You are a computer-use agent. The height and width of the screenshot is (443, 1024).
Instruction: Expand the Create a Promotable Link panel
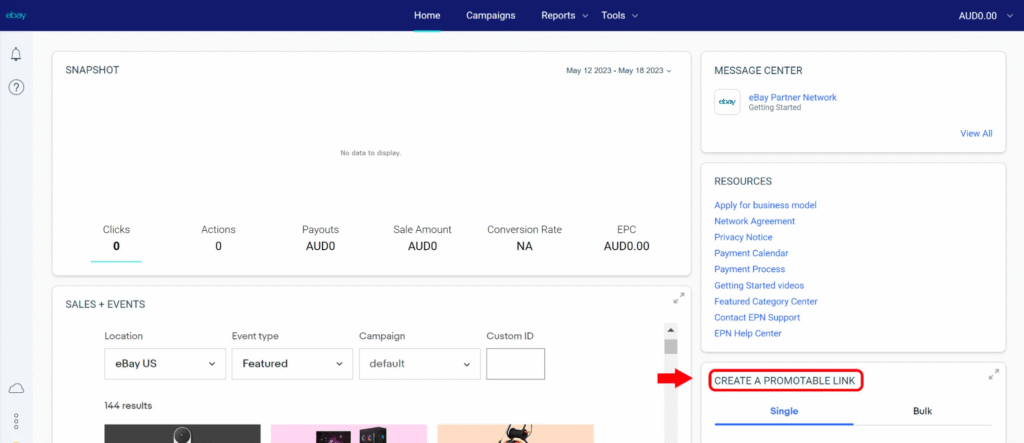(993, 375)
